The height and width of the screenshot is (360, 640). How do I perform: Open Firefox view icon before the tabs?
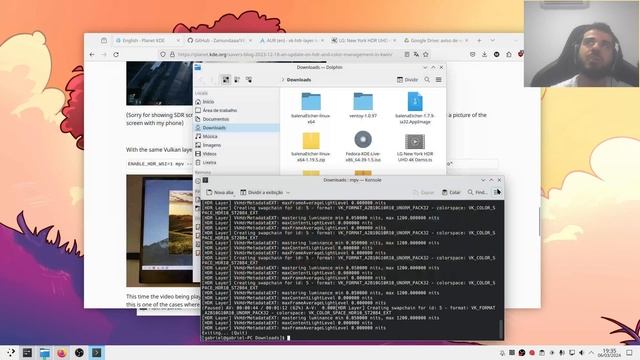click(x=104, y=40)
